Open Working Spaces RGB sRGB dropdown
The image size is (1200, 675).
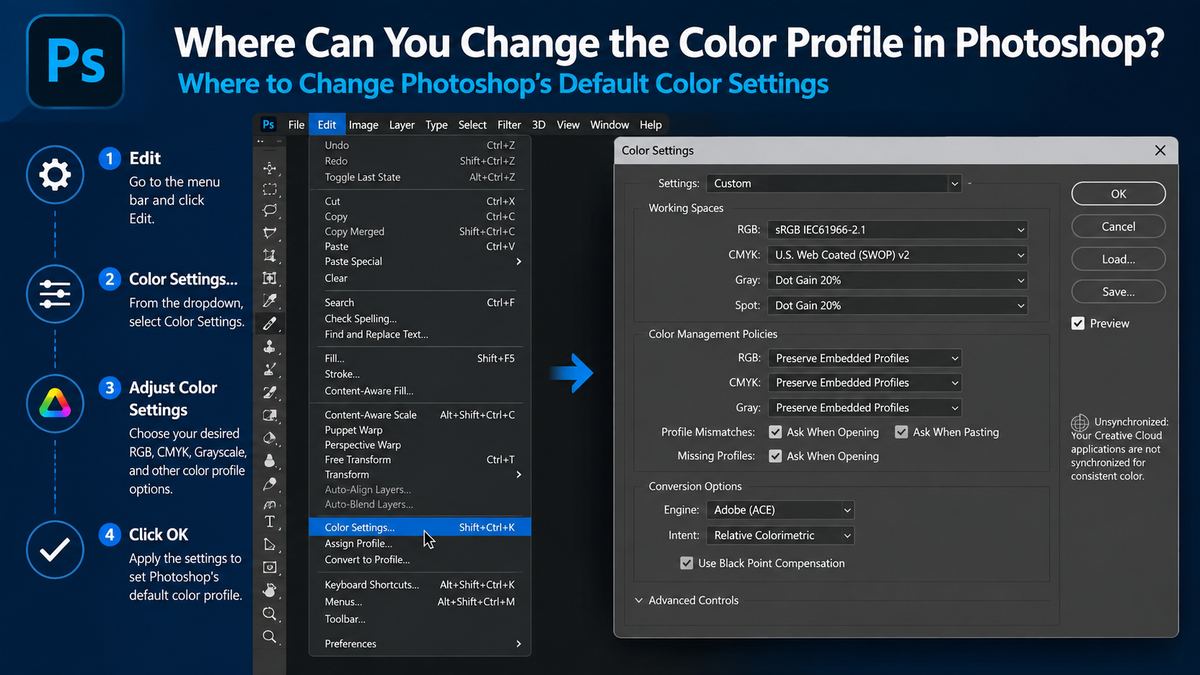(898, 229)
